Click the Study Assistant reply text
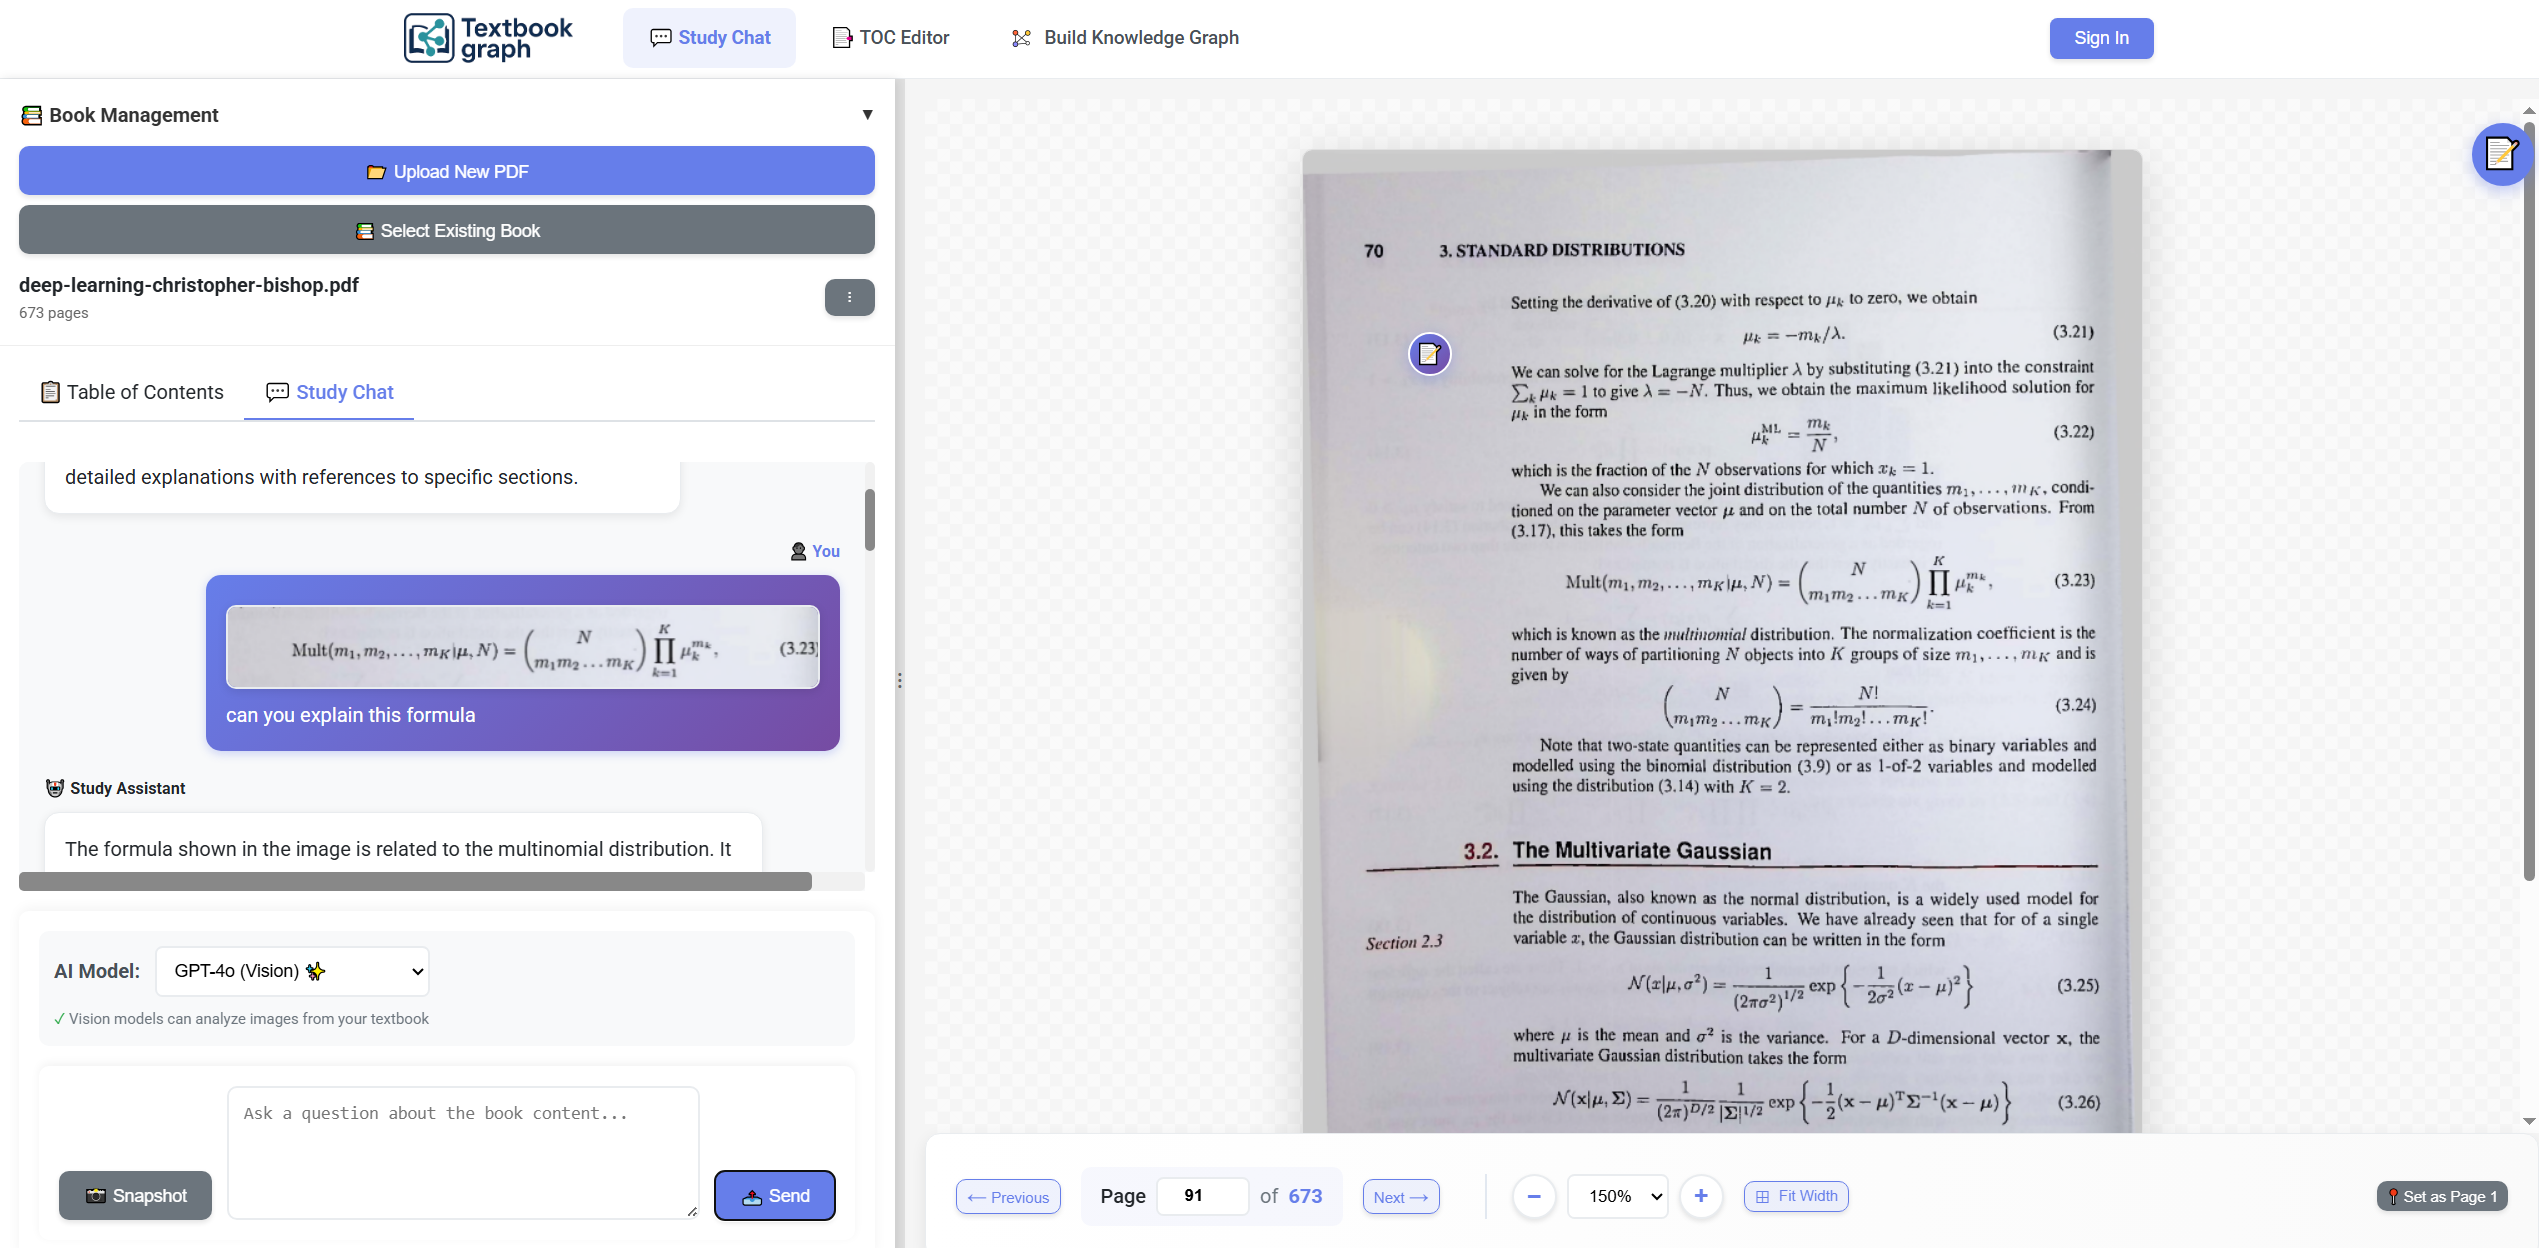The height and width of the screenshot is (1248, 2539). [398, 849]
